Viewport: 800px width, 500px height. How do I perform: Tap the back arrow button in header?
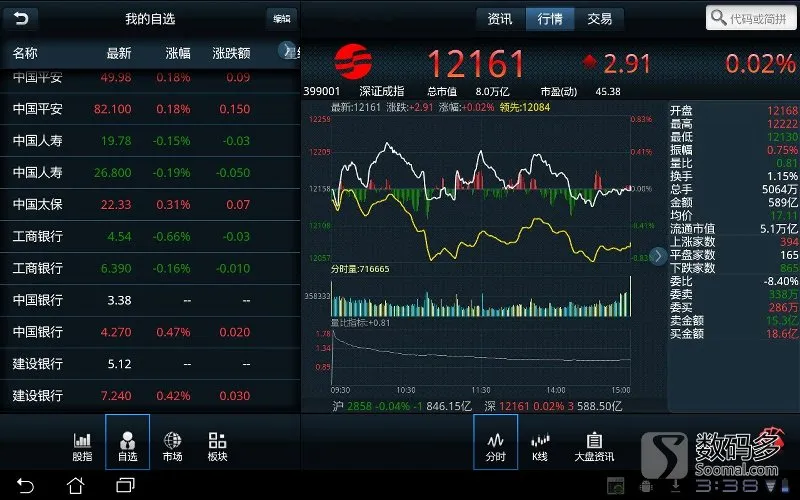(x=21, y=19)
